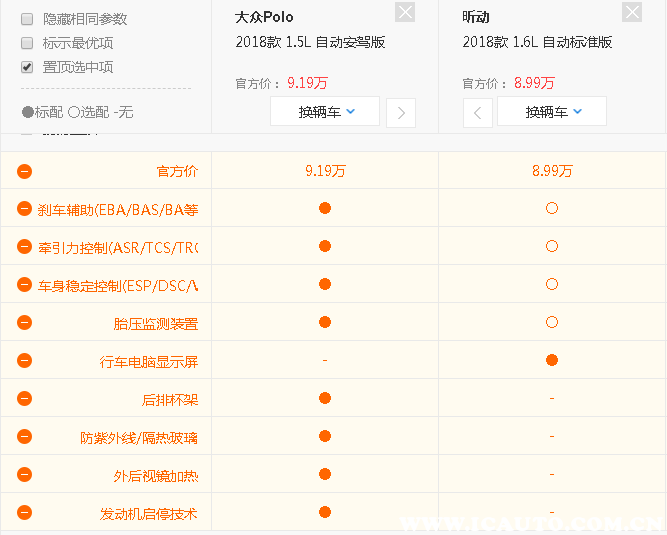Unpin the 刹车辅助(EBA/BAS/BA等 row
The height and width of the screenshot is (535, 667).
[25, 209]
